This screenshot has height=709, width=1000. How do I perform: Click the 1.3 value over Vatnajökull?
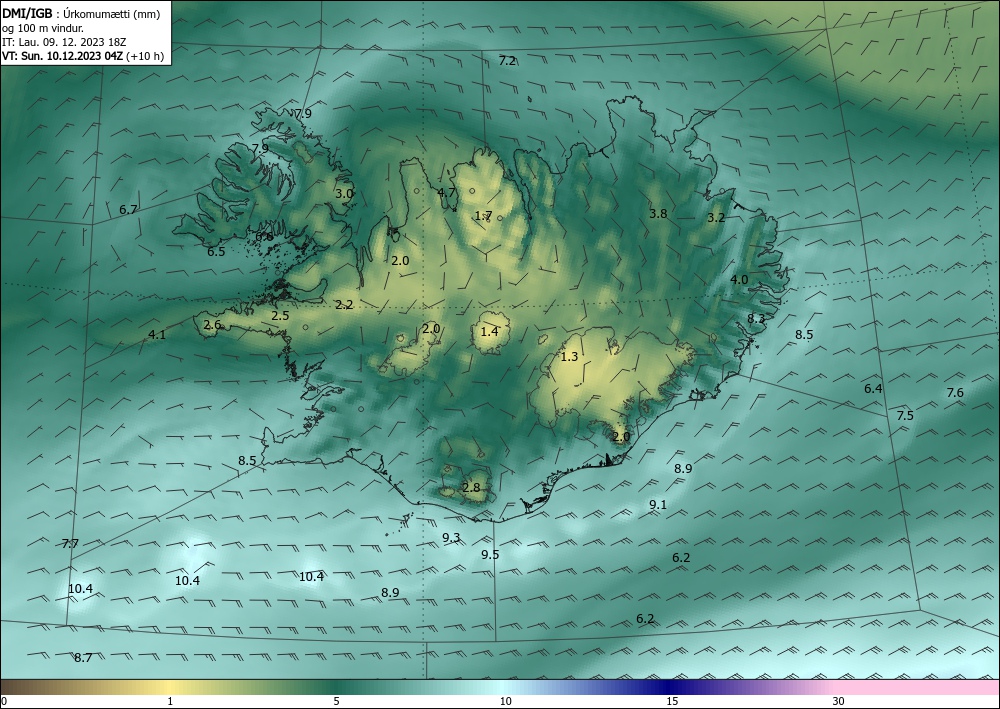pyautogui.click(x=569, y=356)
